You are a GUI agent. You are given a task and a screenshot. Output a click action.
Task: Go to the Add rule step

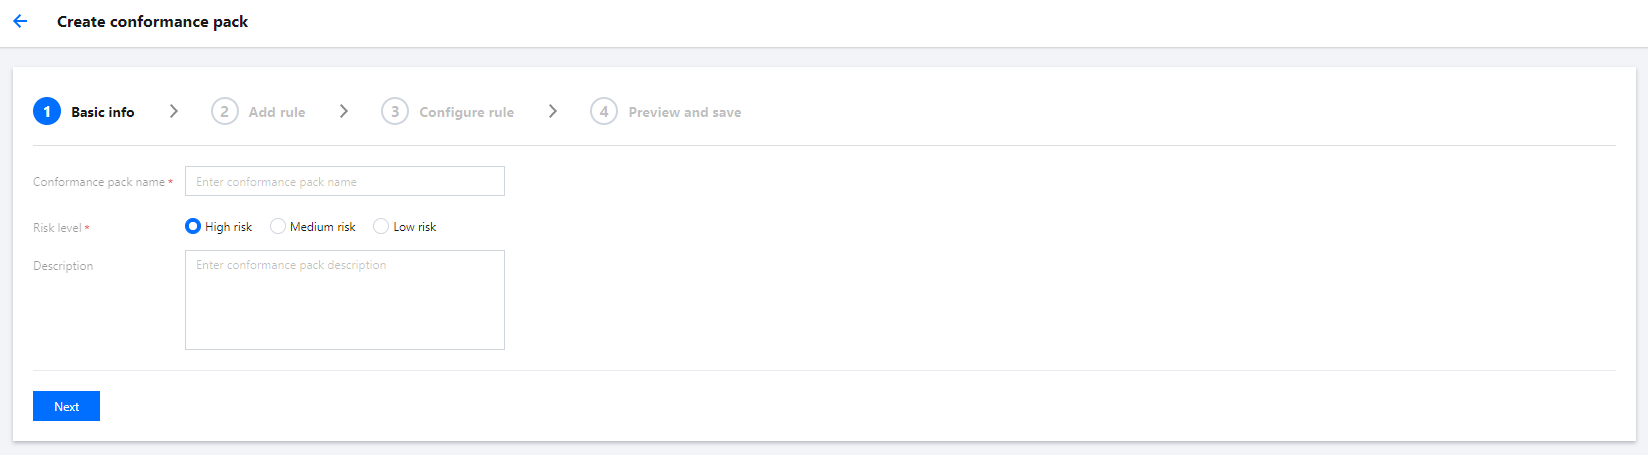[277, 112]
